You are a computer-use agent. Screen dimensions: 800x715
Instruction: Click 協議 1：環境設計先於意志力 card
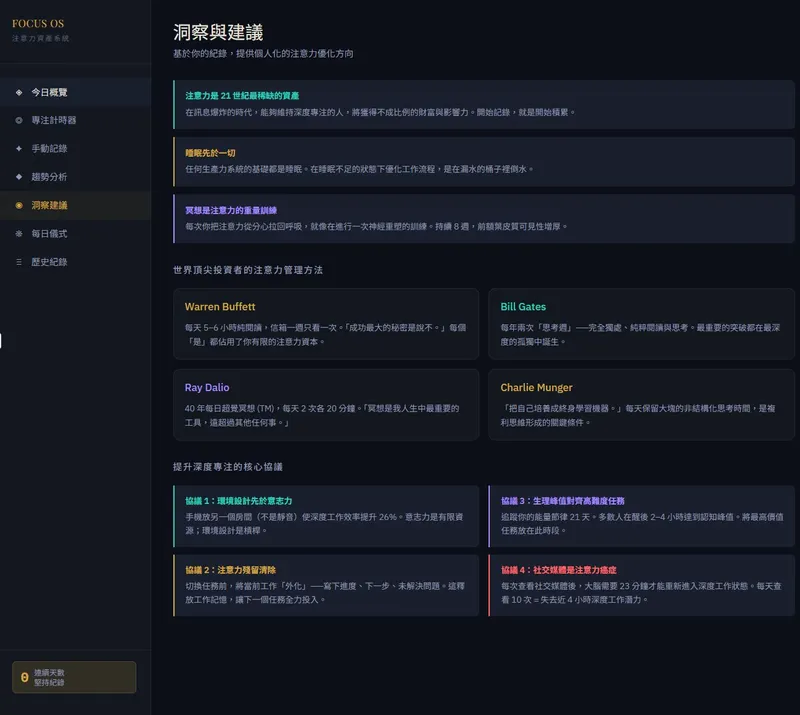pyautogui.click(x=326, y=516)
